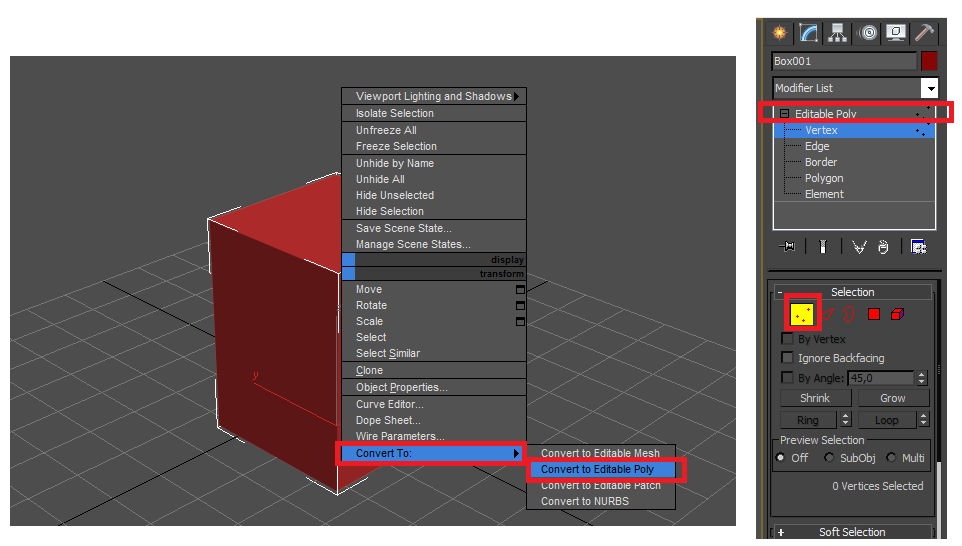Open the Convert To submenu

pos(434,453)
